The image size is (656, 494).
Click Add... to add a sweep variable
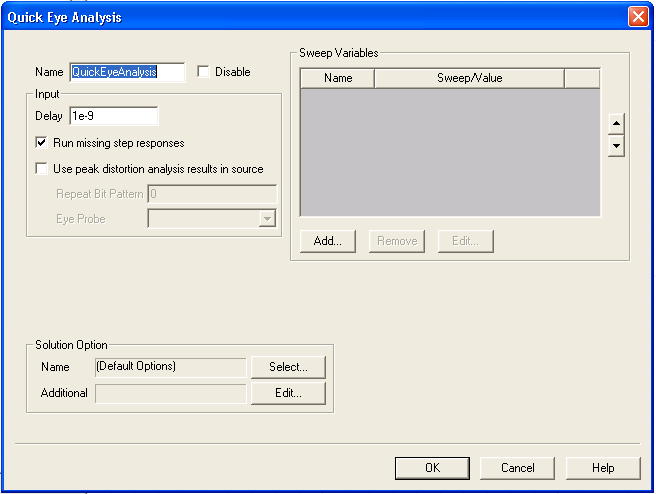coord(328,241)
